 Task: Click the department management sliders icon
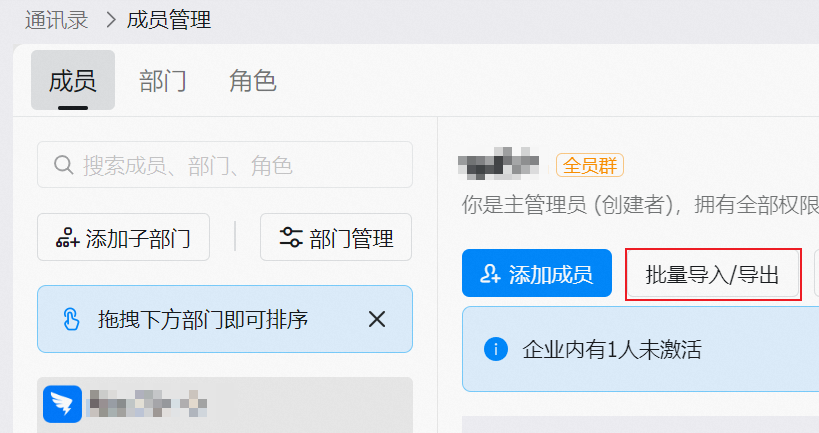coord(291,238)
